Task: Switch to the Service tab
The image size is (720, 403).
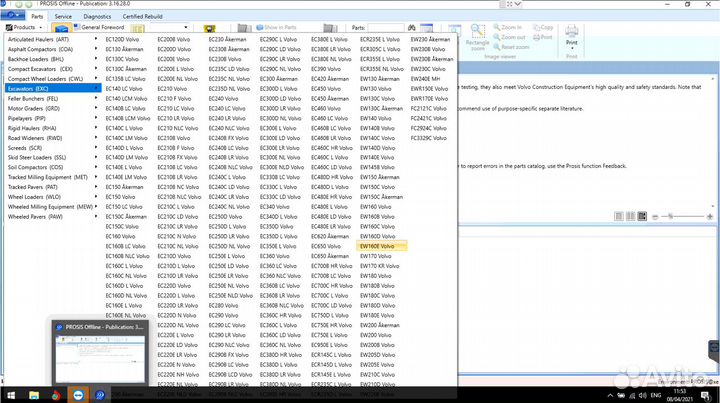Action: 63,16
